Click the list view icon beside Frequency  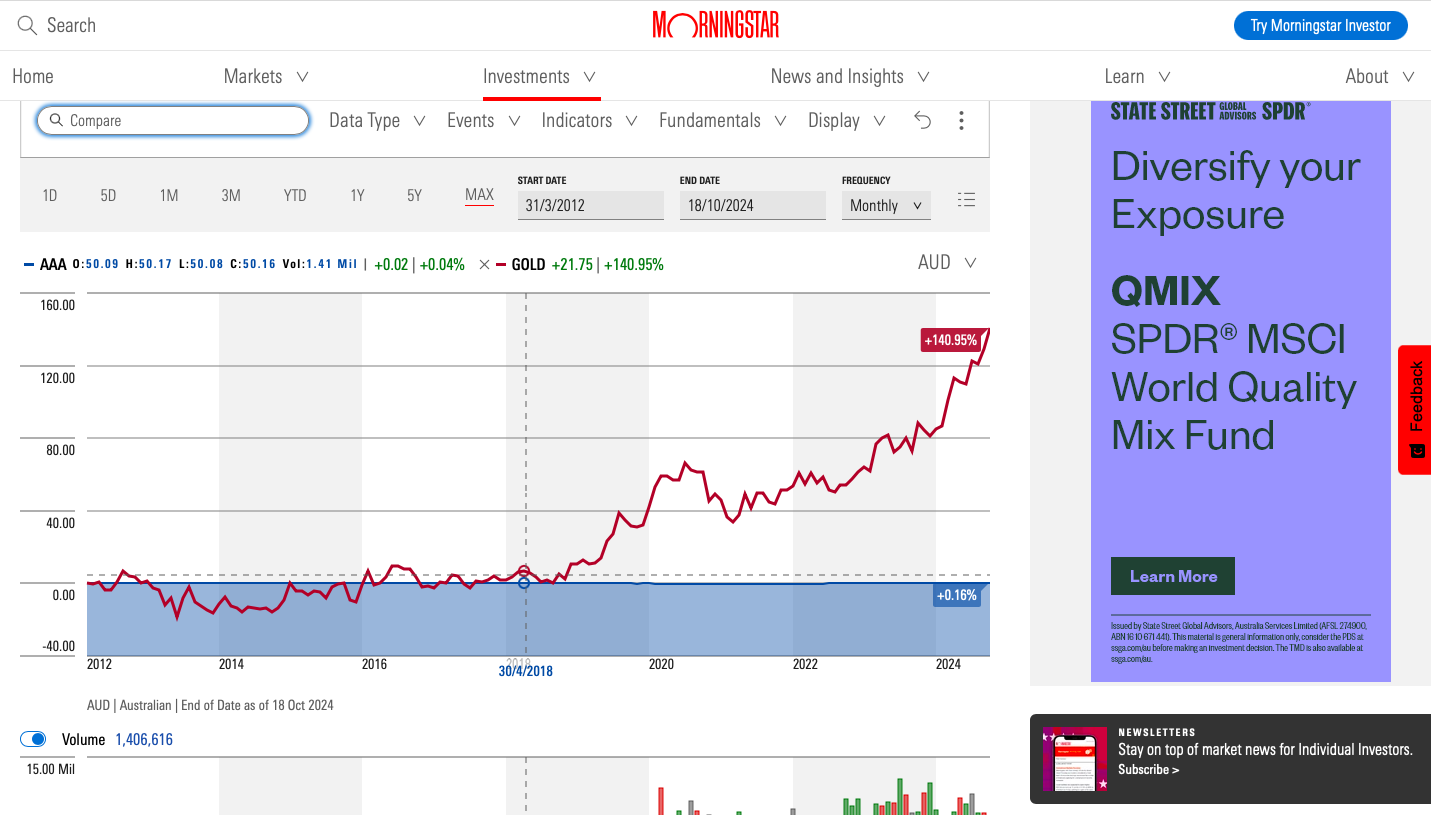966,200
